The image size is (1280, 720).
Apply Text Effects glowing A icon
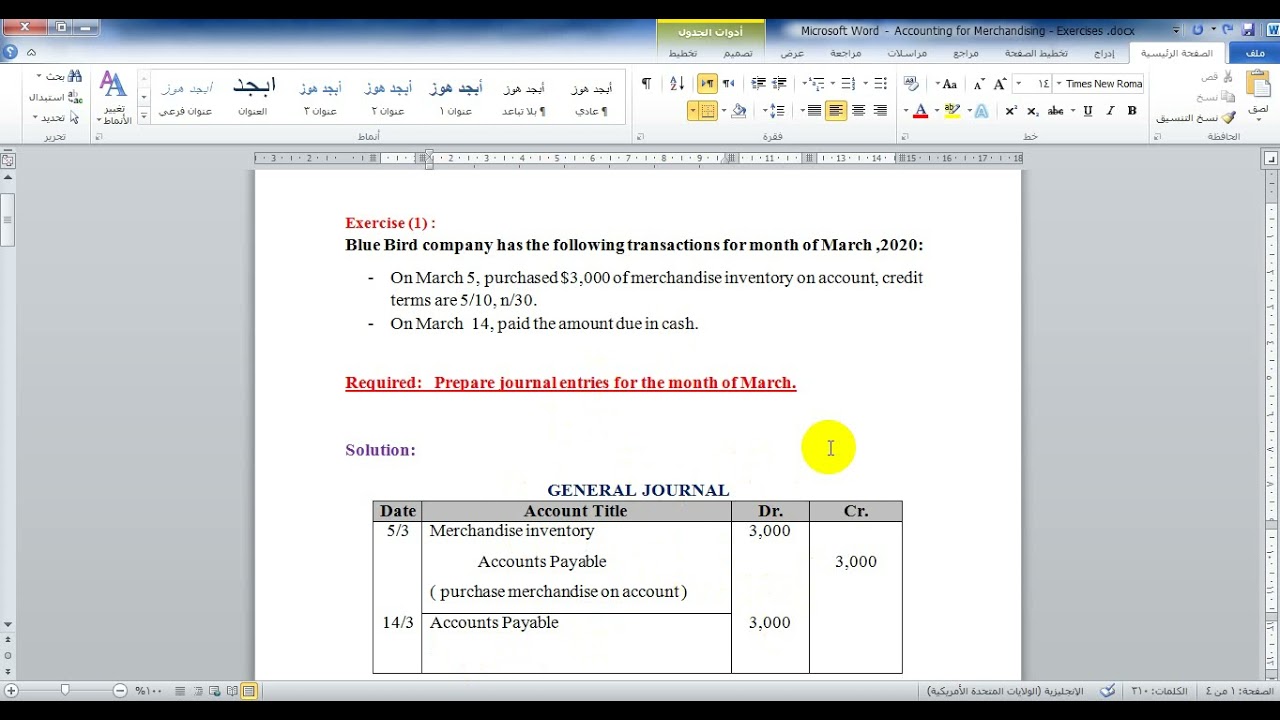[981, 111]
